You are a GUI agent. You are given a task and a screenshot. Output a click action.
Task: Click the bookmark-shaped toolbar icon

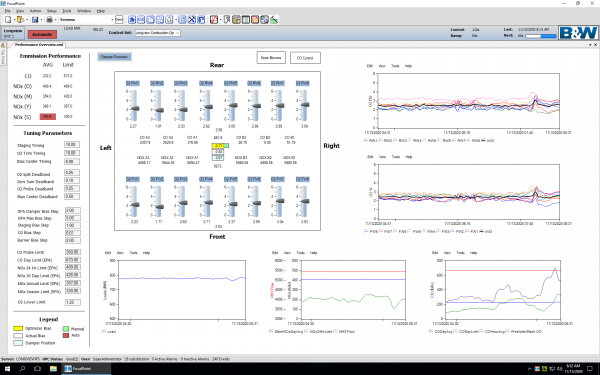227,20
